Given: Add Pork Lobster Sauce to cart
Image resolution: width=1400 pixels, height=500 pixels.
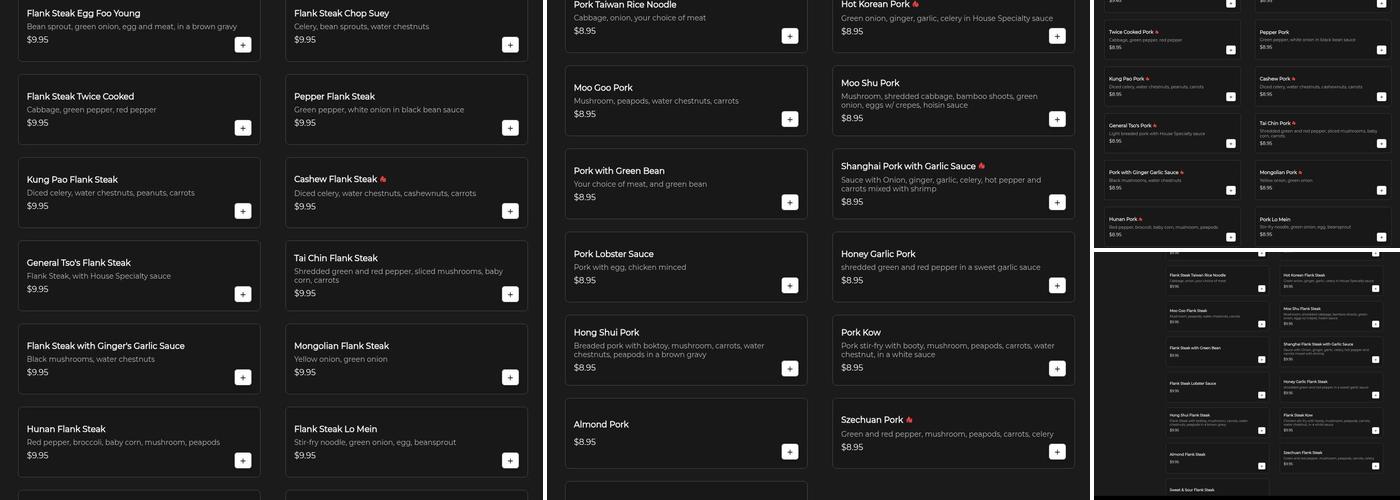Looking at the screenshot, I should click(790, 285).
